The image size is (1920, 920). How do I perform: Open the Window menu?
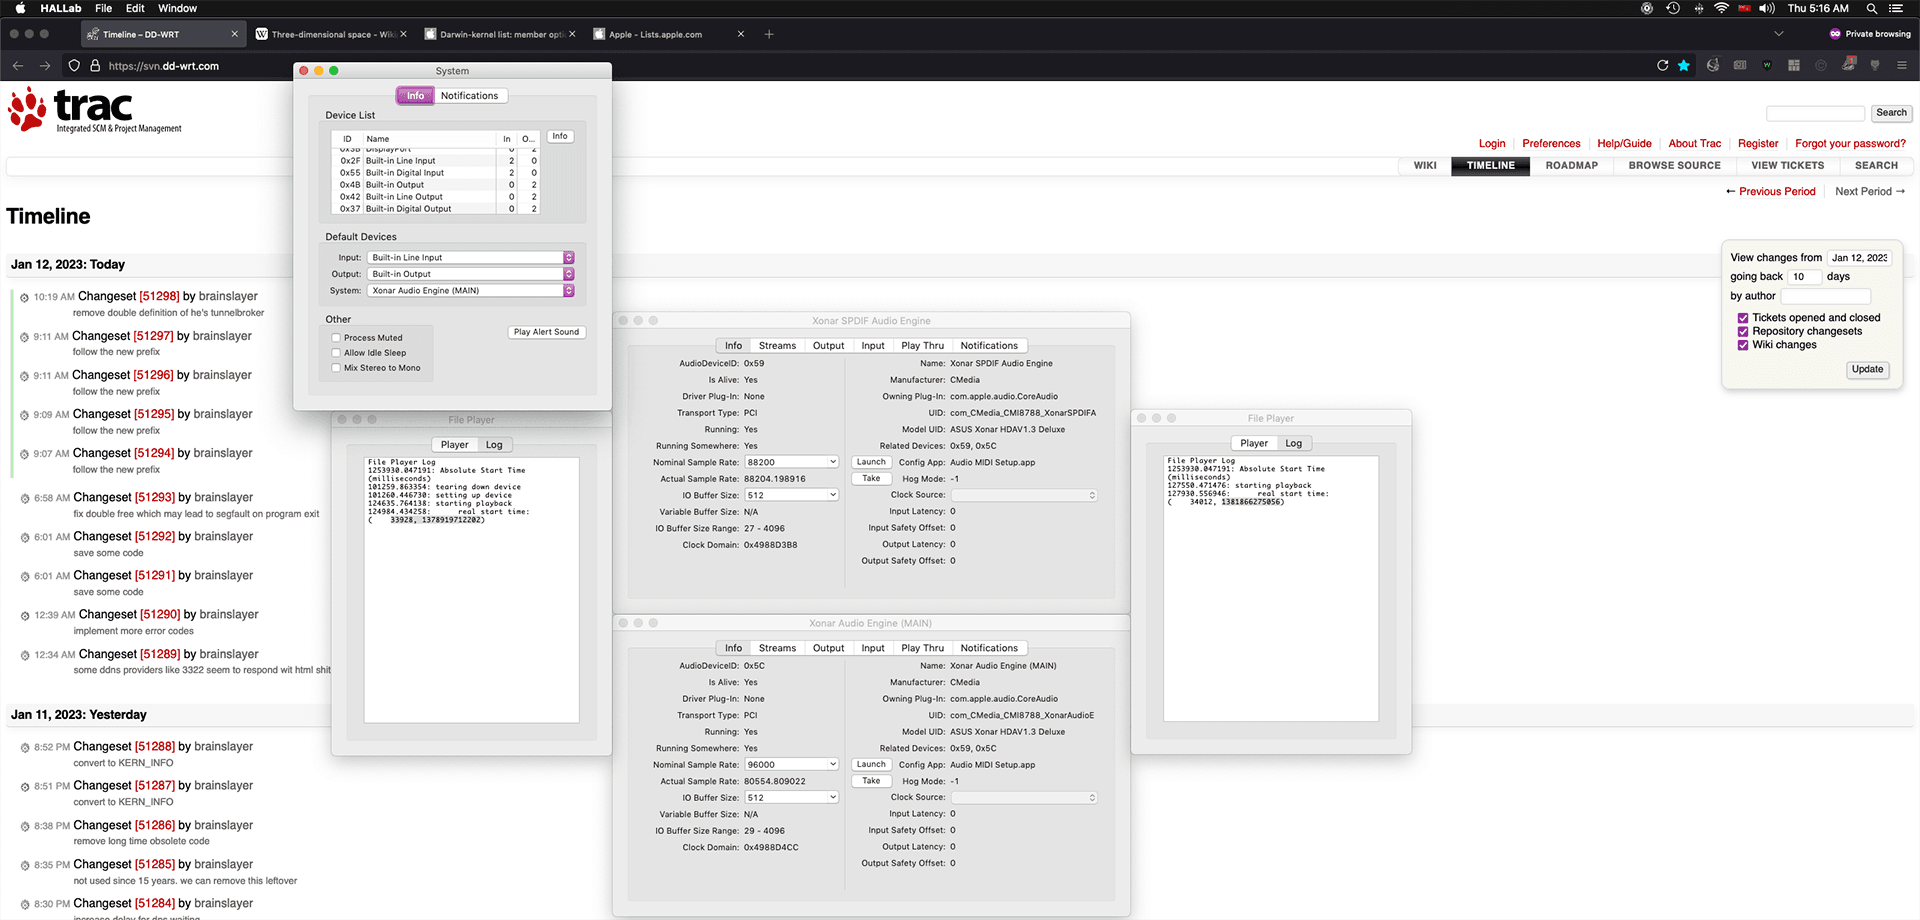[x=178, y=8]
